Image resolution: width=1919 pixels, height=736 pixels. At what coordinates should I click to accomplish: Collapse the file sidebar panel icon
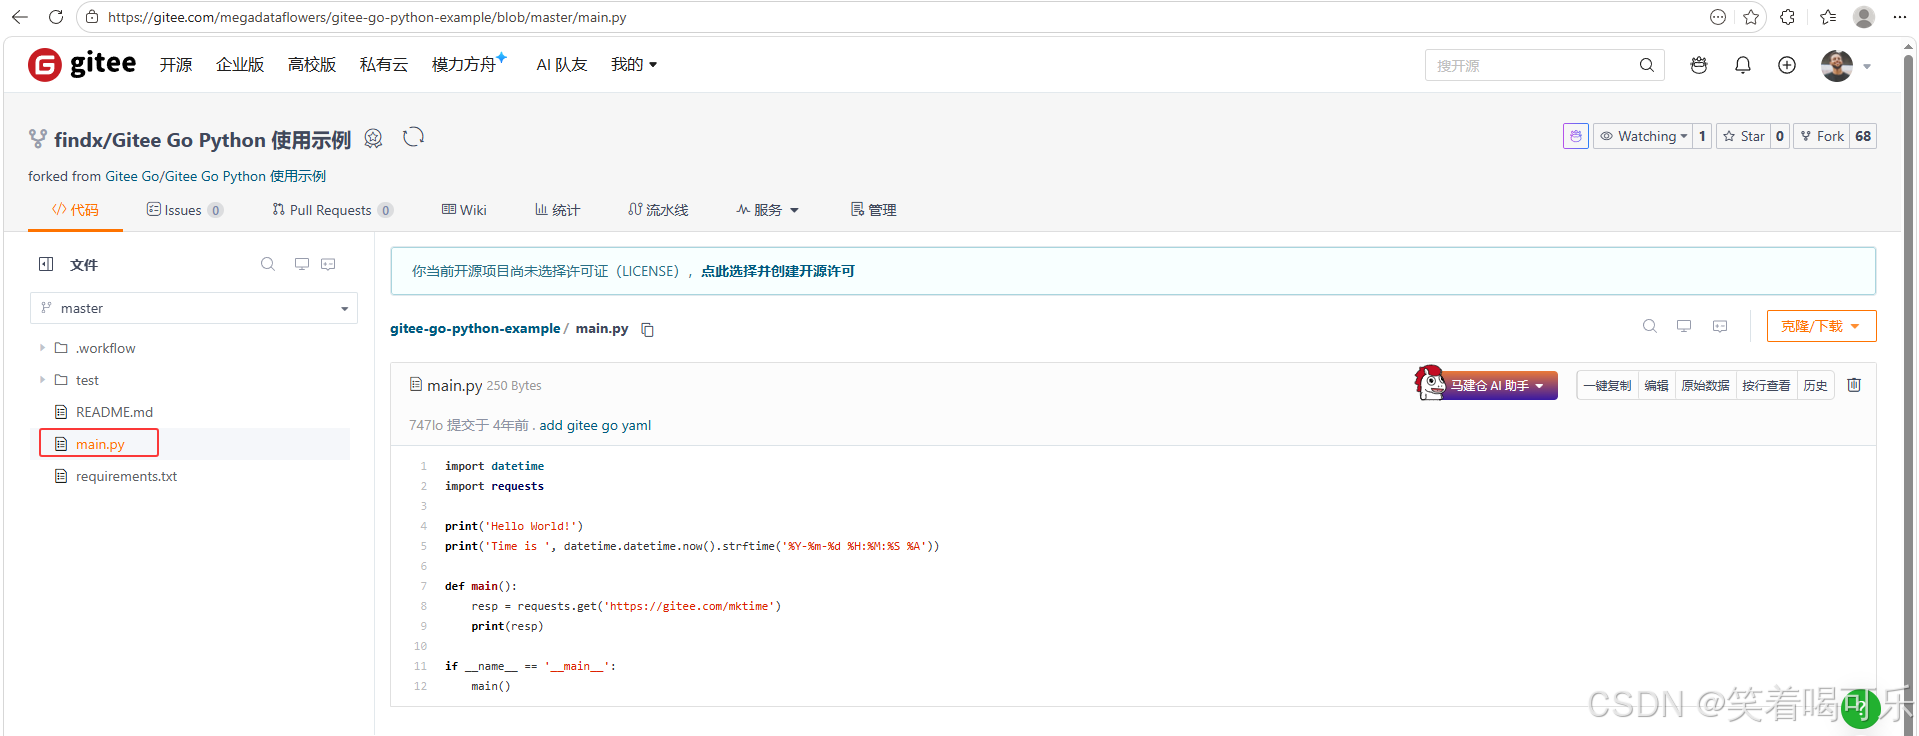click(x=46, y=264)
